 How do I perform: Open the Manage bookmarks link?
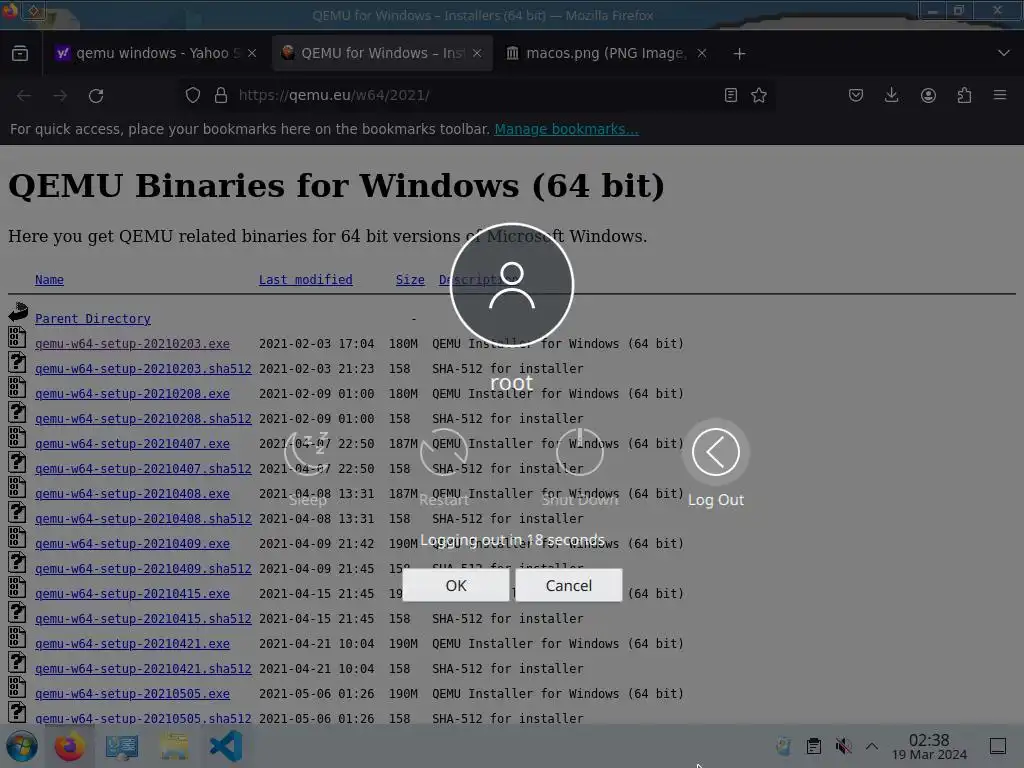click(566, 129)
